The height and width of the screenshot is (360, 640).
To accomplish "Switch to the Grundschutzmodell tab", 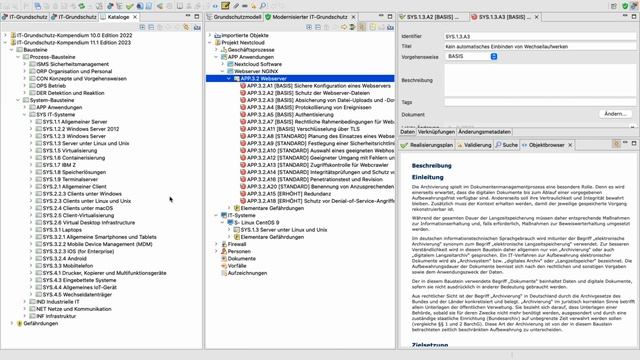I will point(234,17).
